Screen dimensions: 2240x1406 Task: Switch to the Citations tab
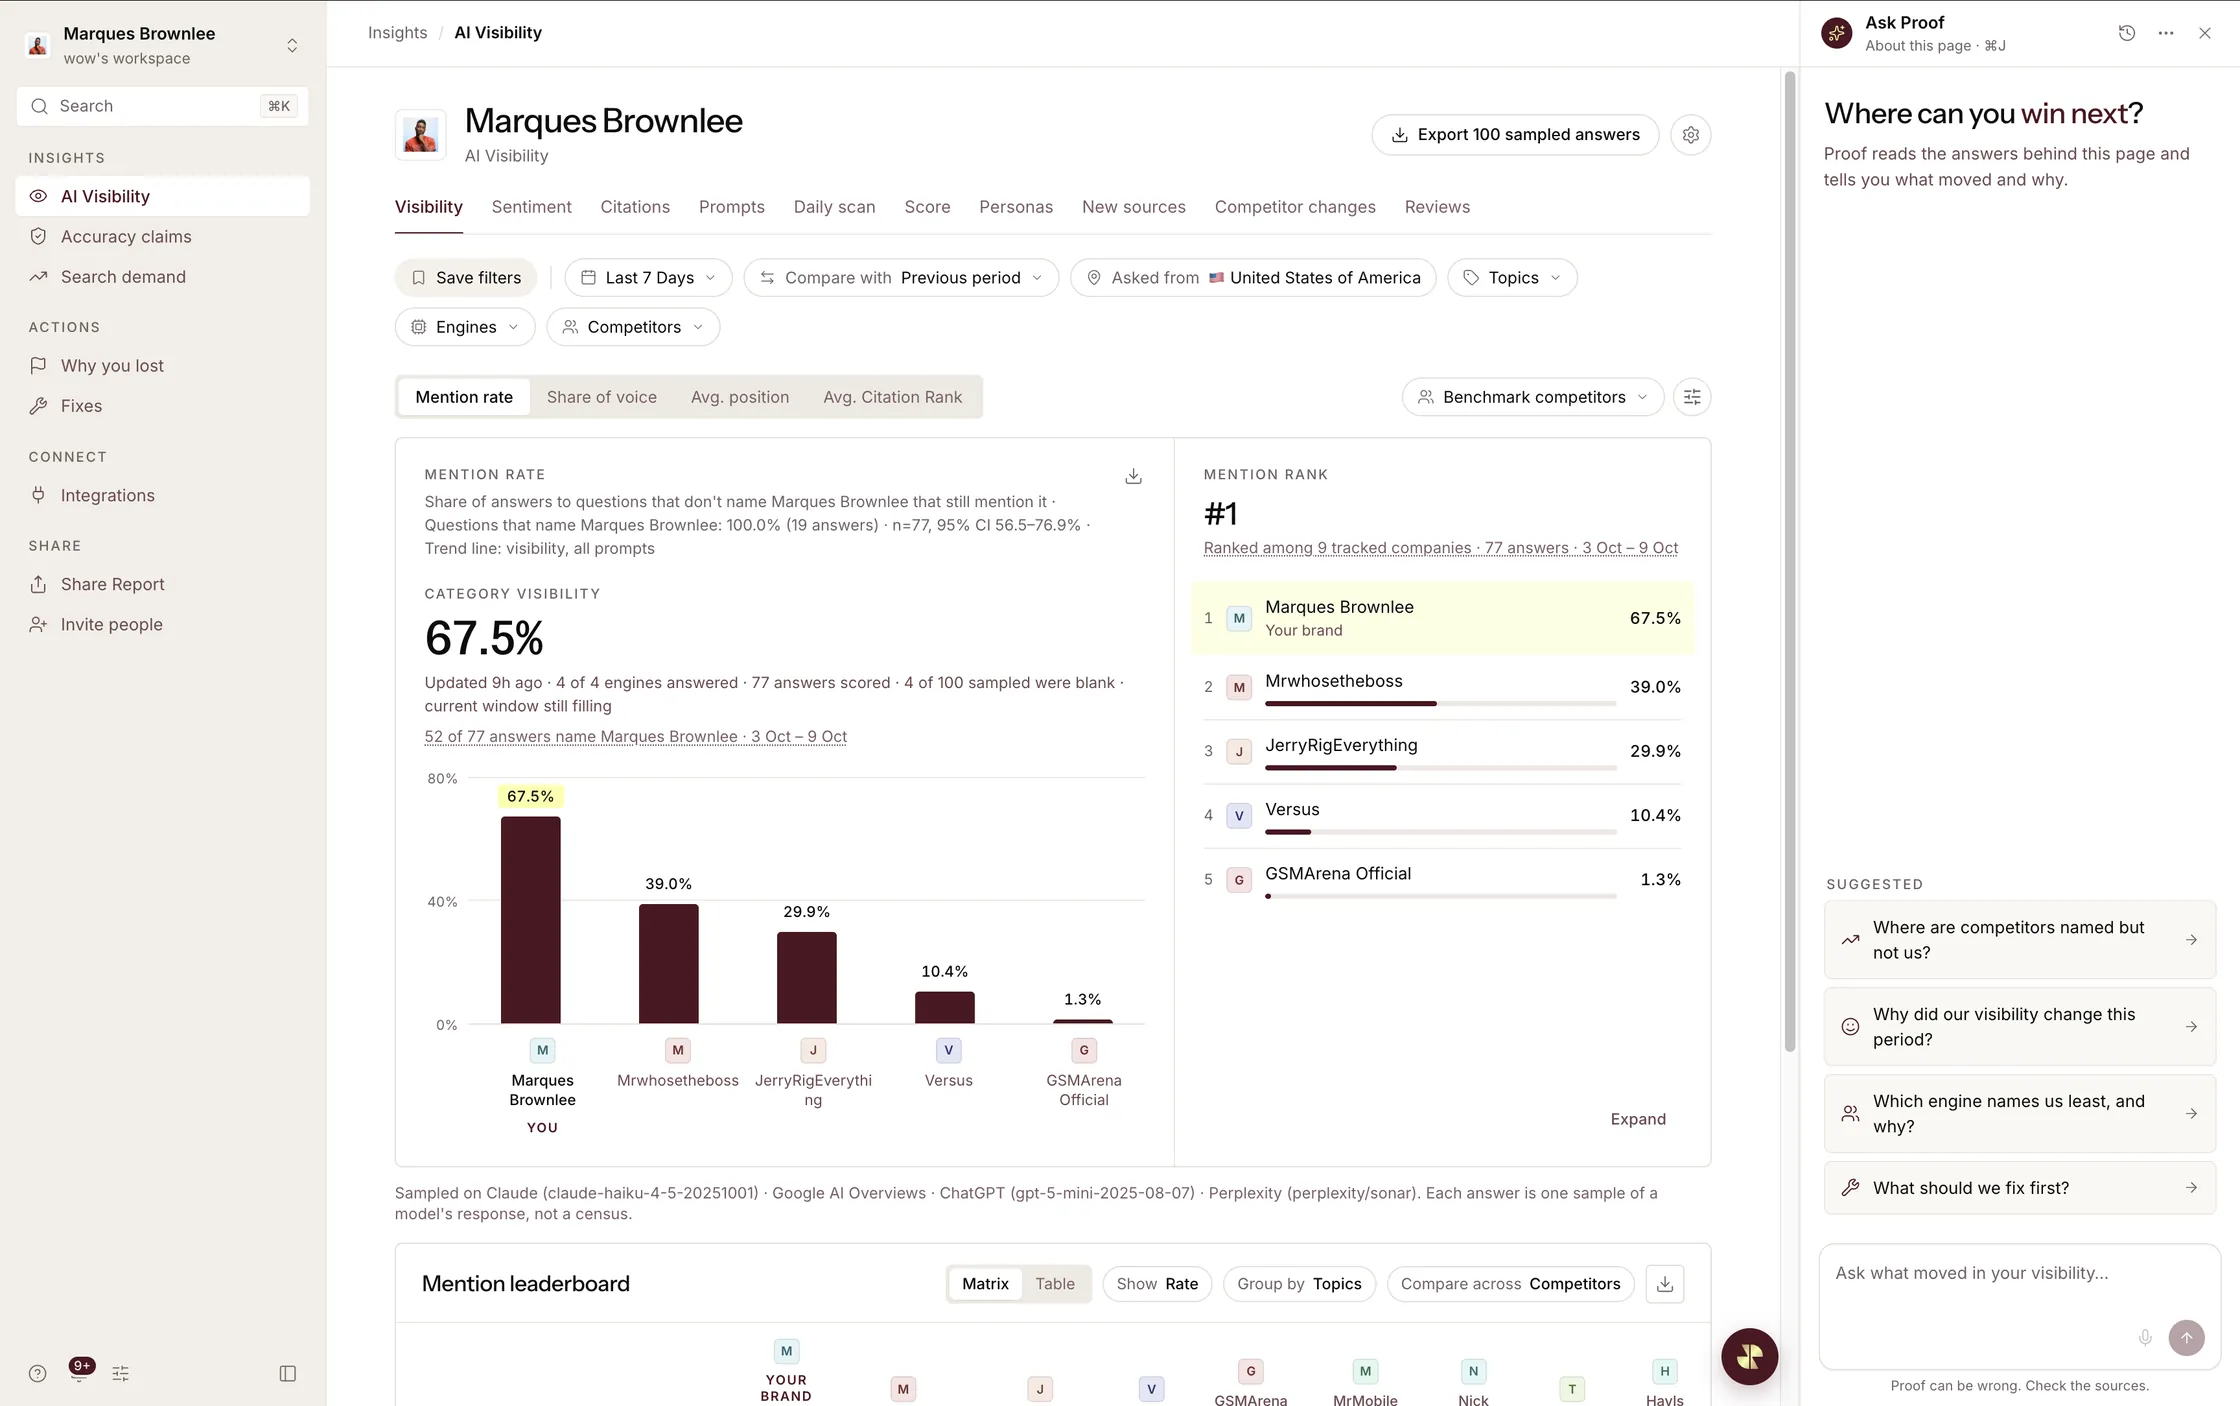[x=635, y=207]
